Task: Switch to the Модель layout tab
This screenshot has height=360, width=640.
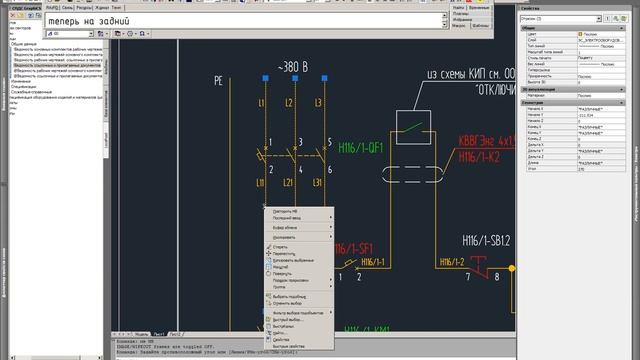Action: pyautogui.click(x=141, y=334)
